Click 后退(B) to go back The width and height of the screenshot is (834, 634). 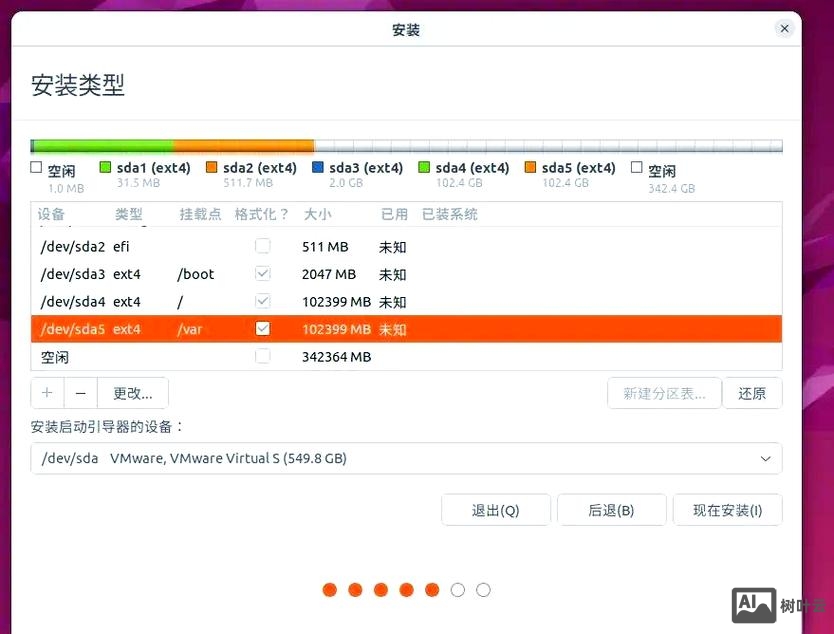click(611, 509)
